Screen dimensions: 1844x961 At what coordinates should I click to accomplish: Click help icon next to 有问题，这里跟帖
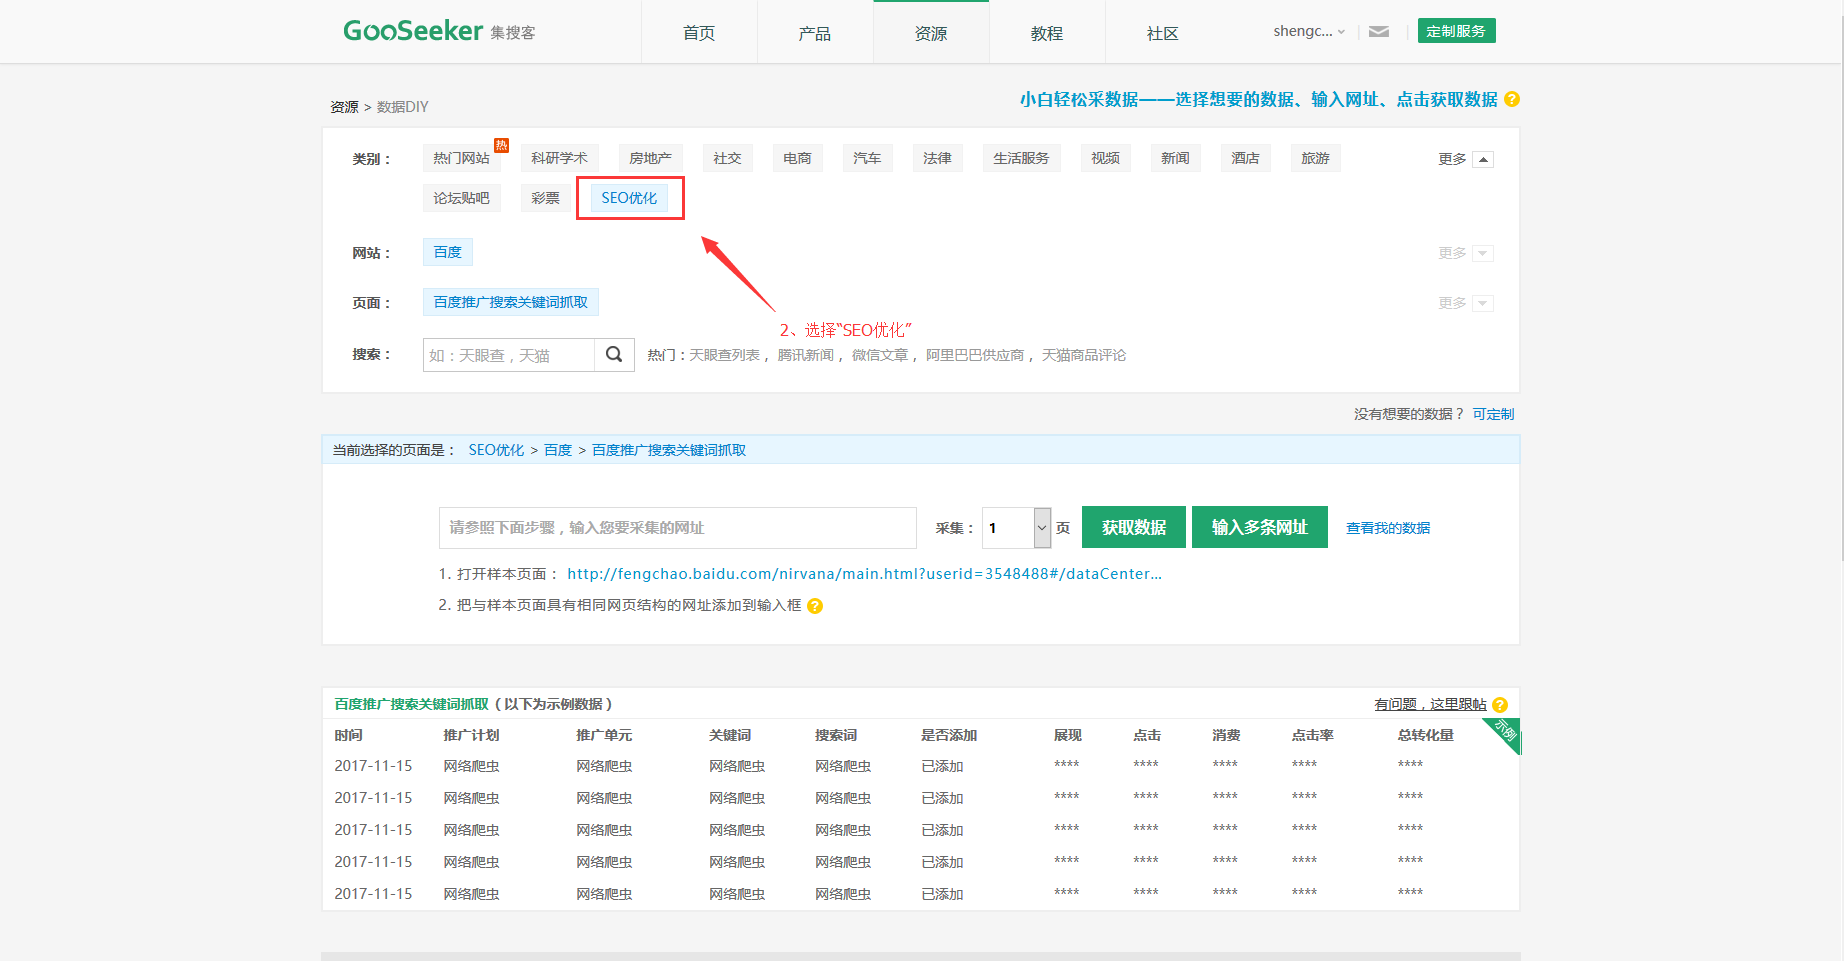(1500, 705)
